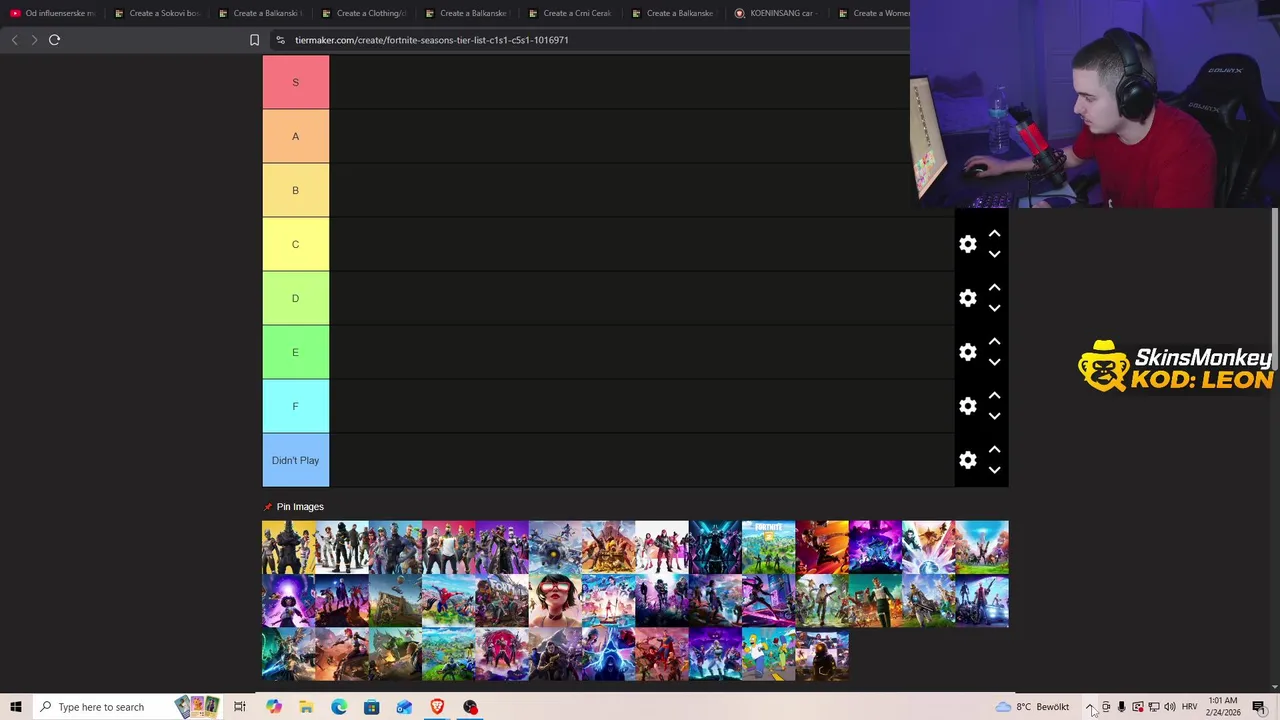Open Outlook from the taskbar
This screenshot has height=720, width=1280.
click(404, 707)
